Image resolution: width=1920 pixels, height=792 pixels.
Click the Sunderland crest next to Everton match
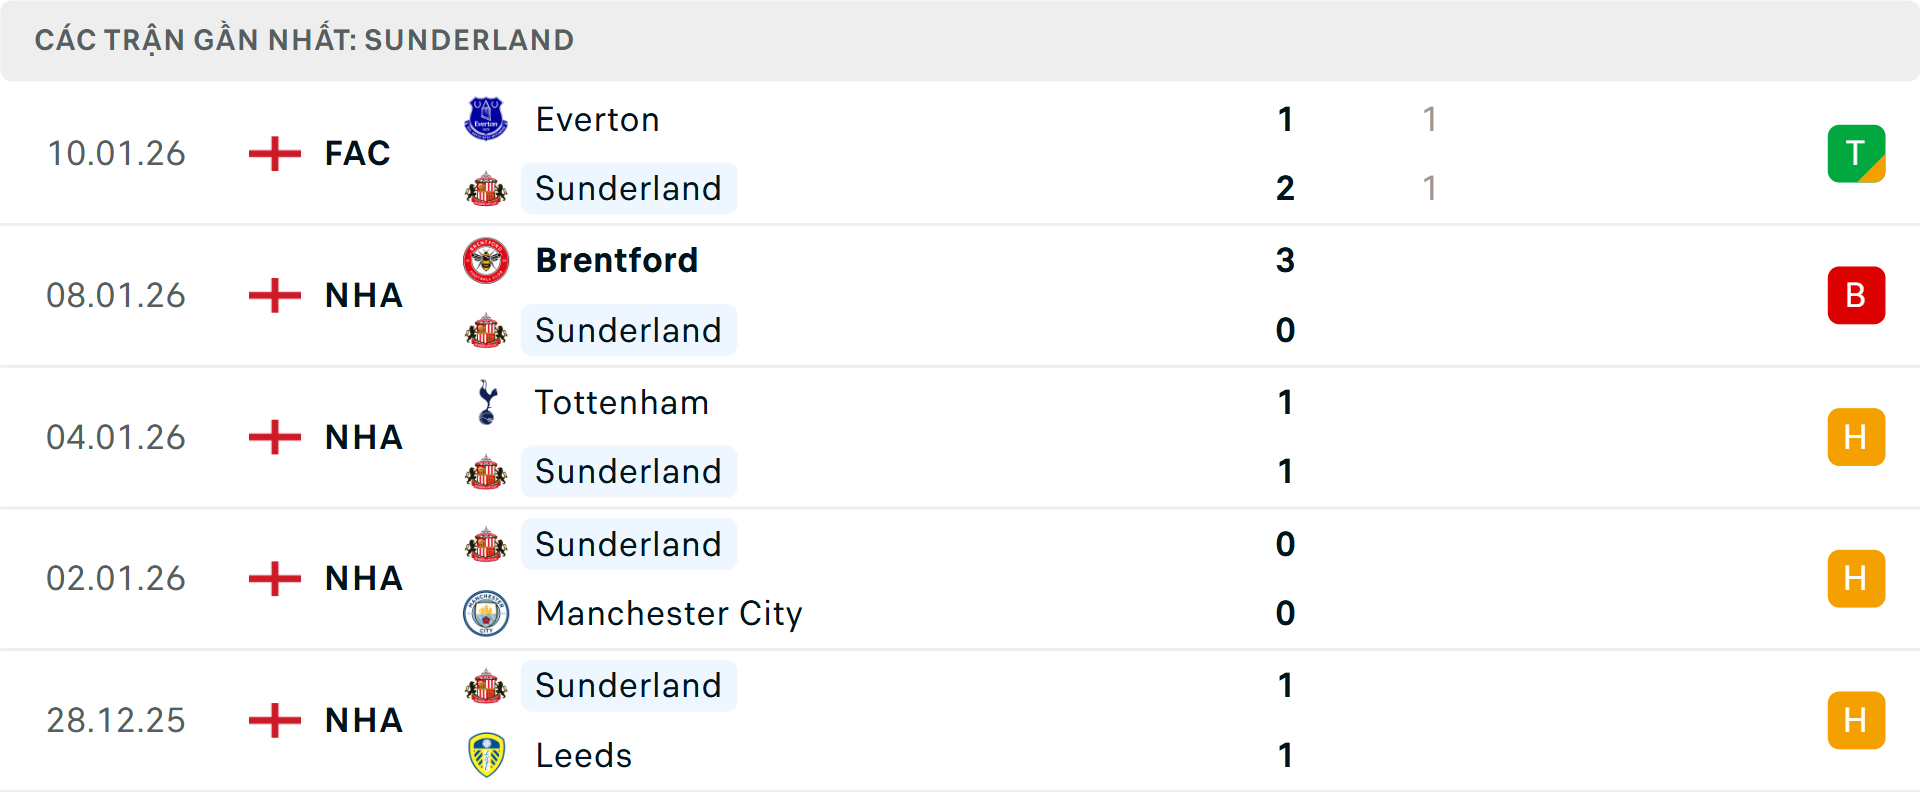click(486, 188)
